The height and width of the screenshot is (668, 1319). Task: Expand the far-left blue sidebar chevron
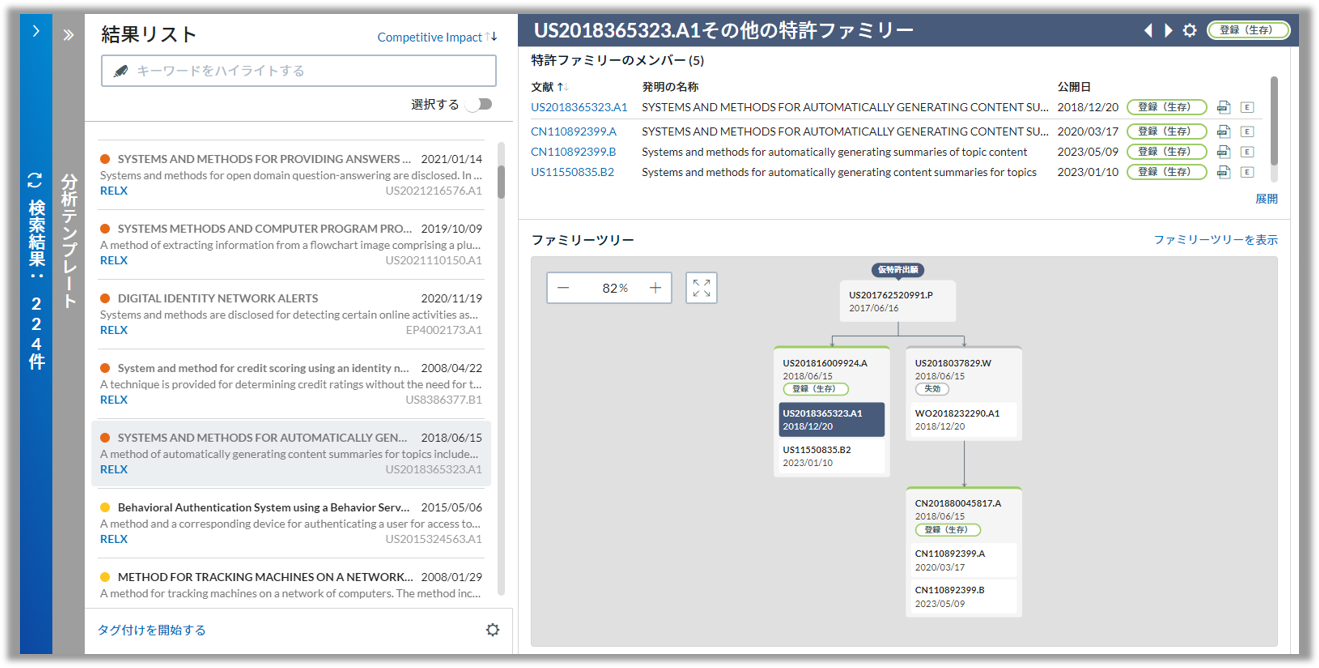coord(36,31)
